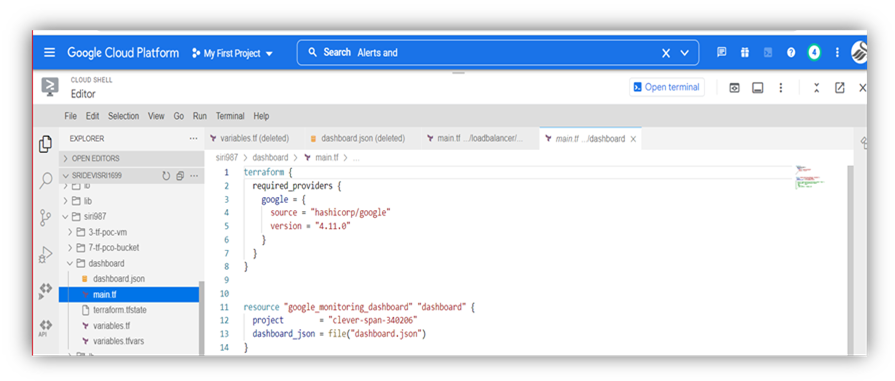Click the Cloud Shell logo icon
895x381 pixels.
(x=50, y=87)
